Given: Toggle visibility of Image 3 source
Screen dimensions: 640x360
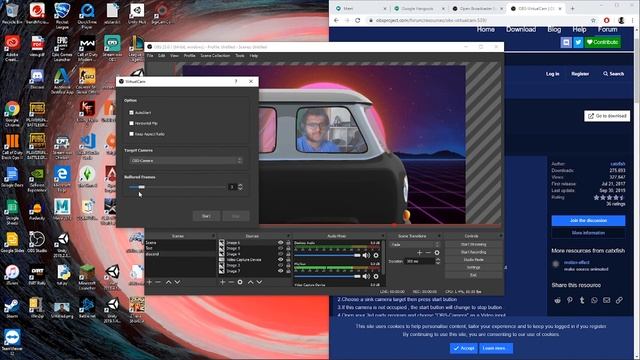Looking at the screenshot, I should pos(280,265).
